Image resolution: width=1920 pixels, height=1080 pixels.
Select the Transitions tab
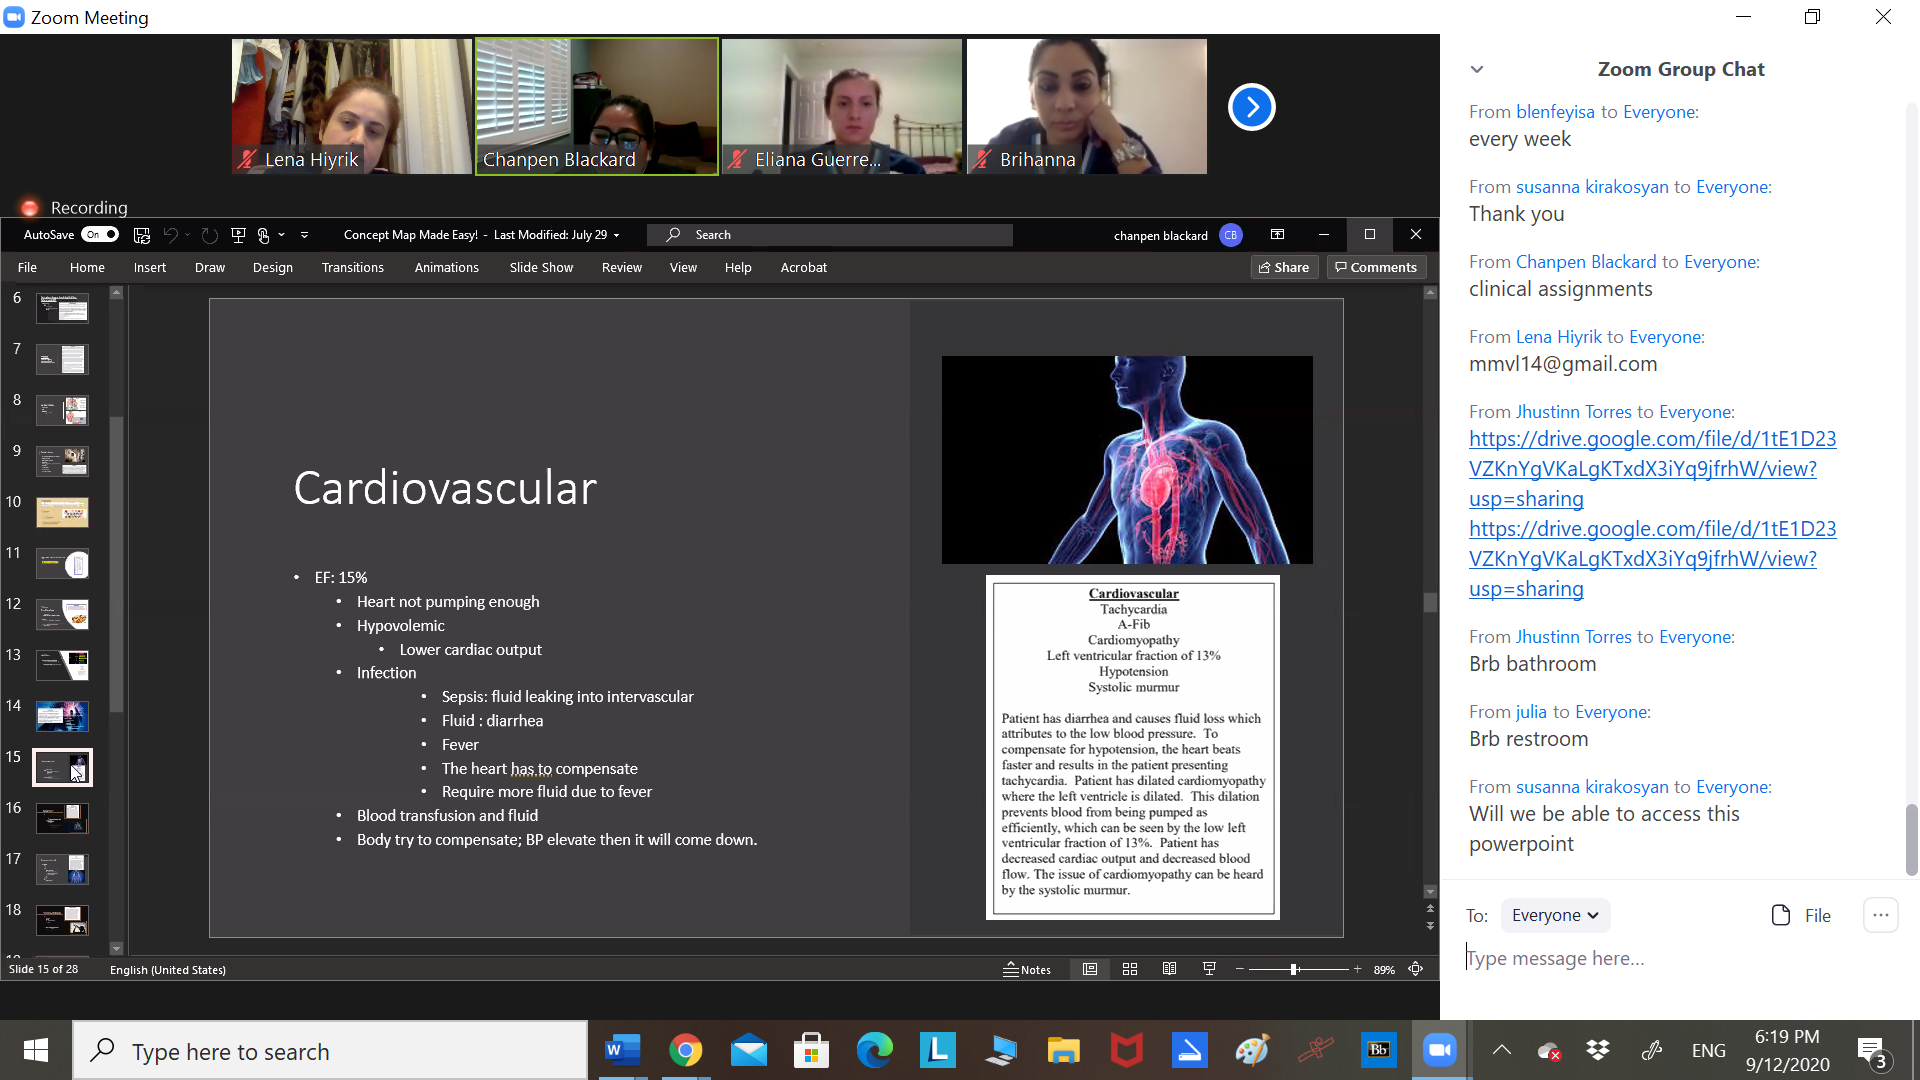tap(353, 267)
